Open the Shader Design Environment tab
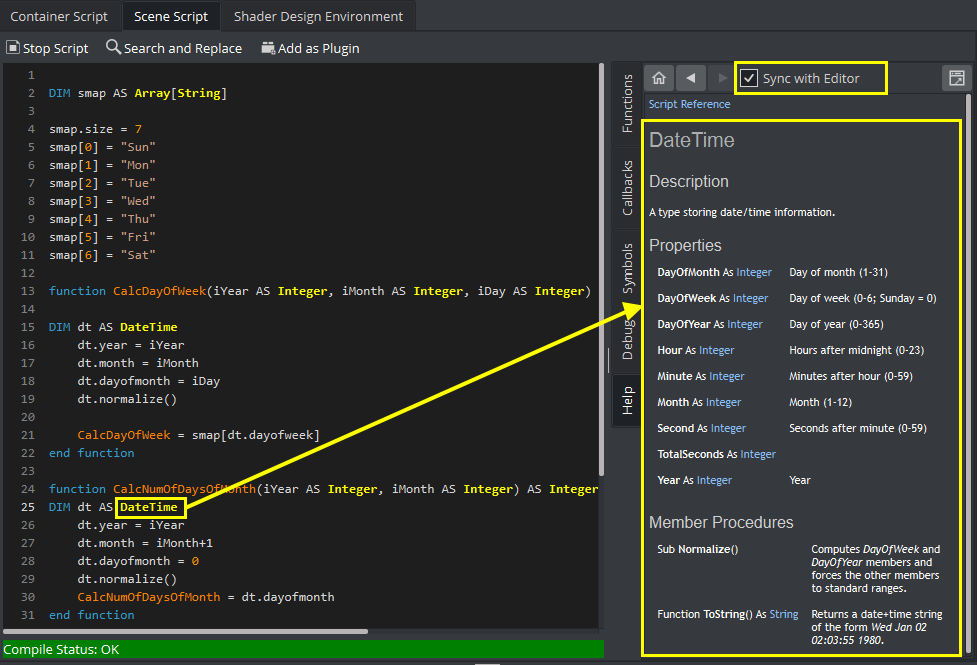 tap(318, 16)
